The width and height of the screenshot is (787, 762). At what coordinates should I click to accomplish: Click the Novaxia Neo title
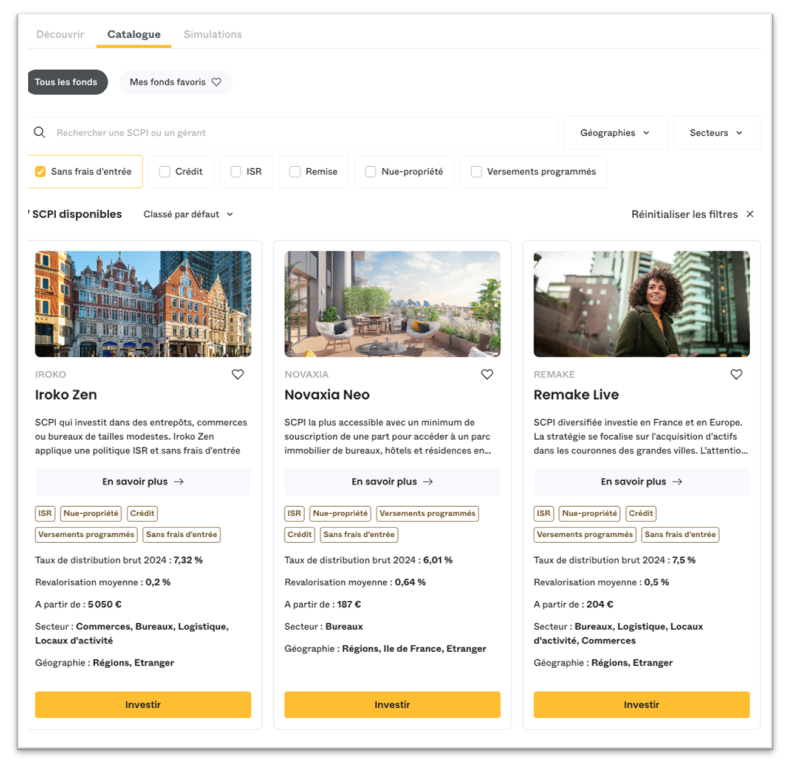click(x=327, y=395)
